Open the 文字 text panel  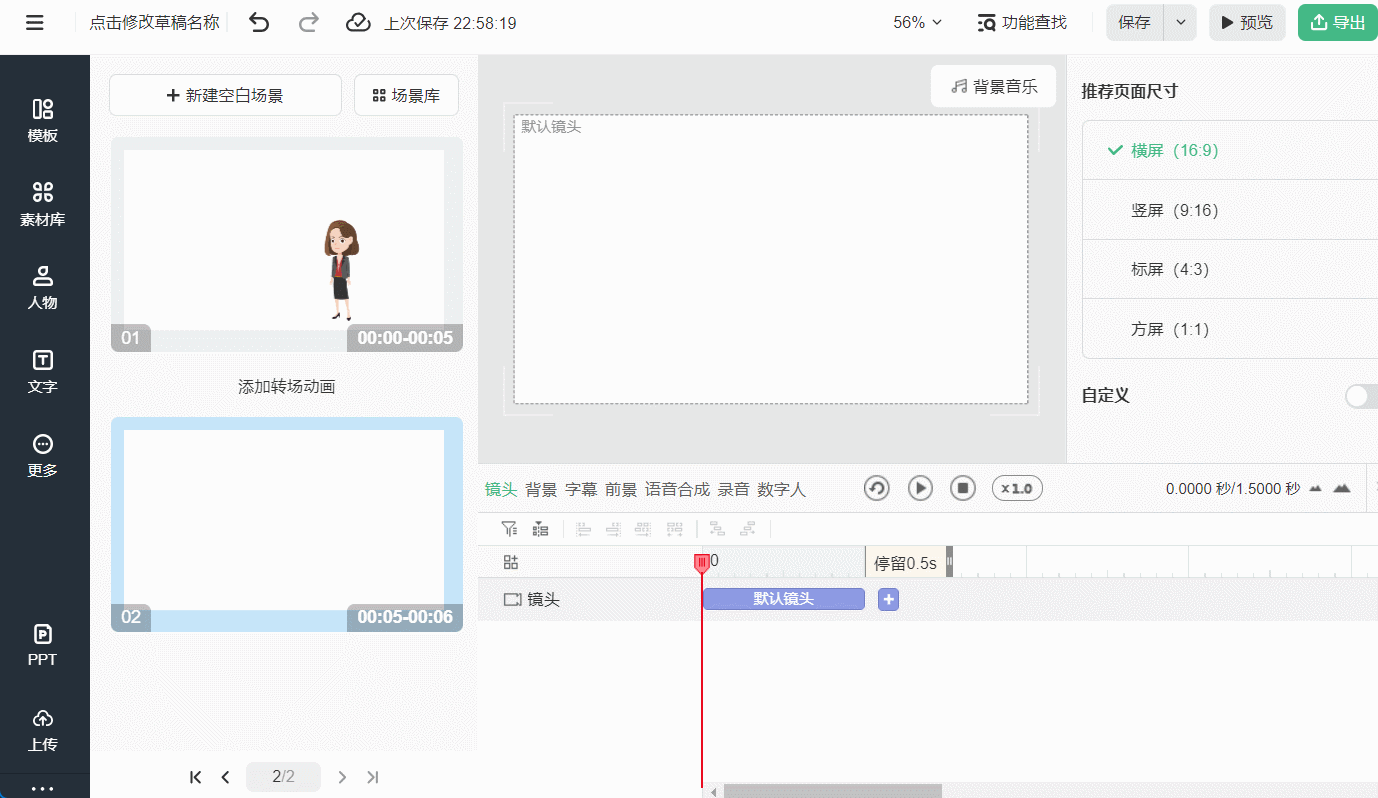43,372
